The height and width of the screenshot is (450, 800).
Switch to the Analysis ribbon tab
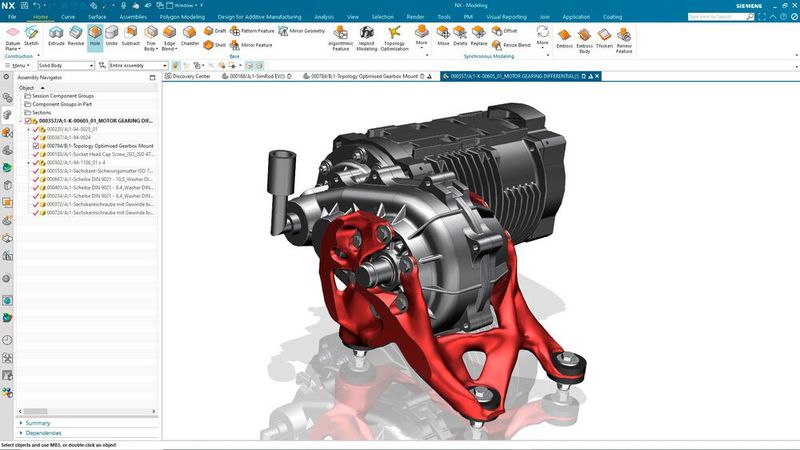pos(324,17)
